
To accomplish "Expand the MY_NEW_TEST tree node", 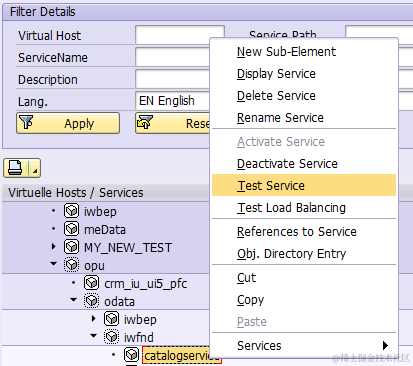I will [54, 247].
